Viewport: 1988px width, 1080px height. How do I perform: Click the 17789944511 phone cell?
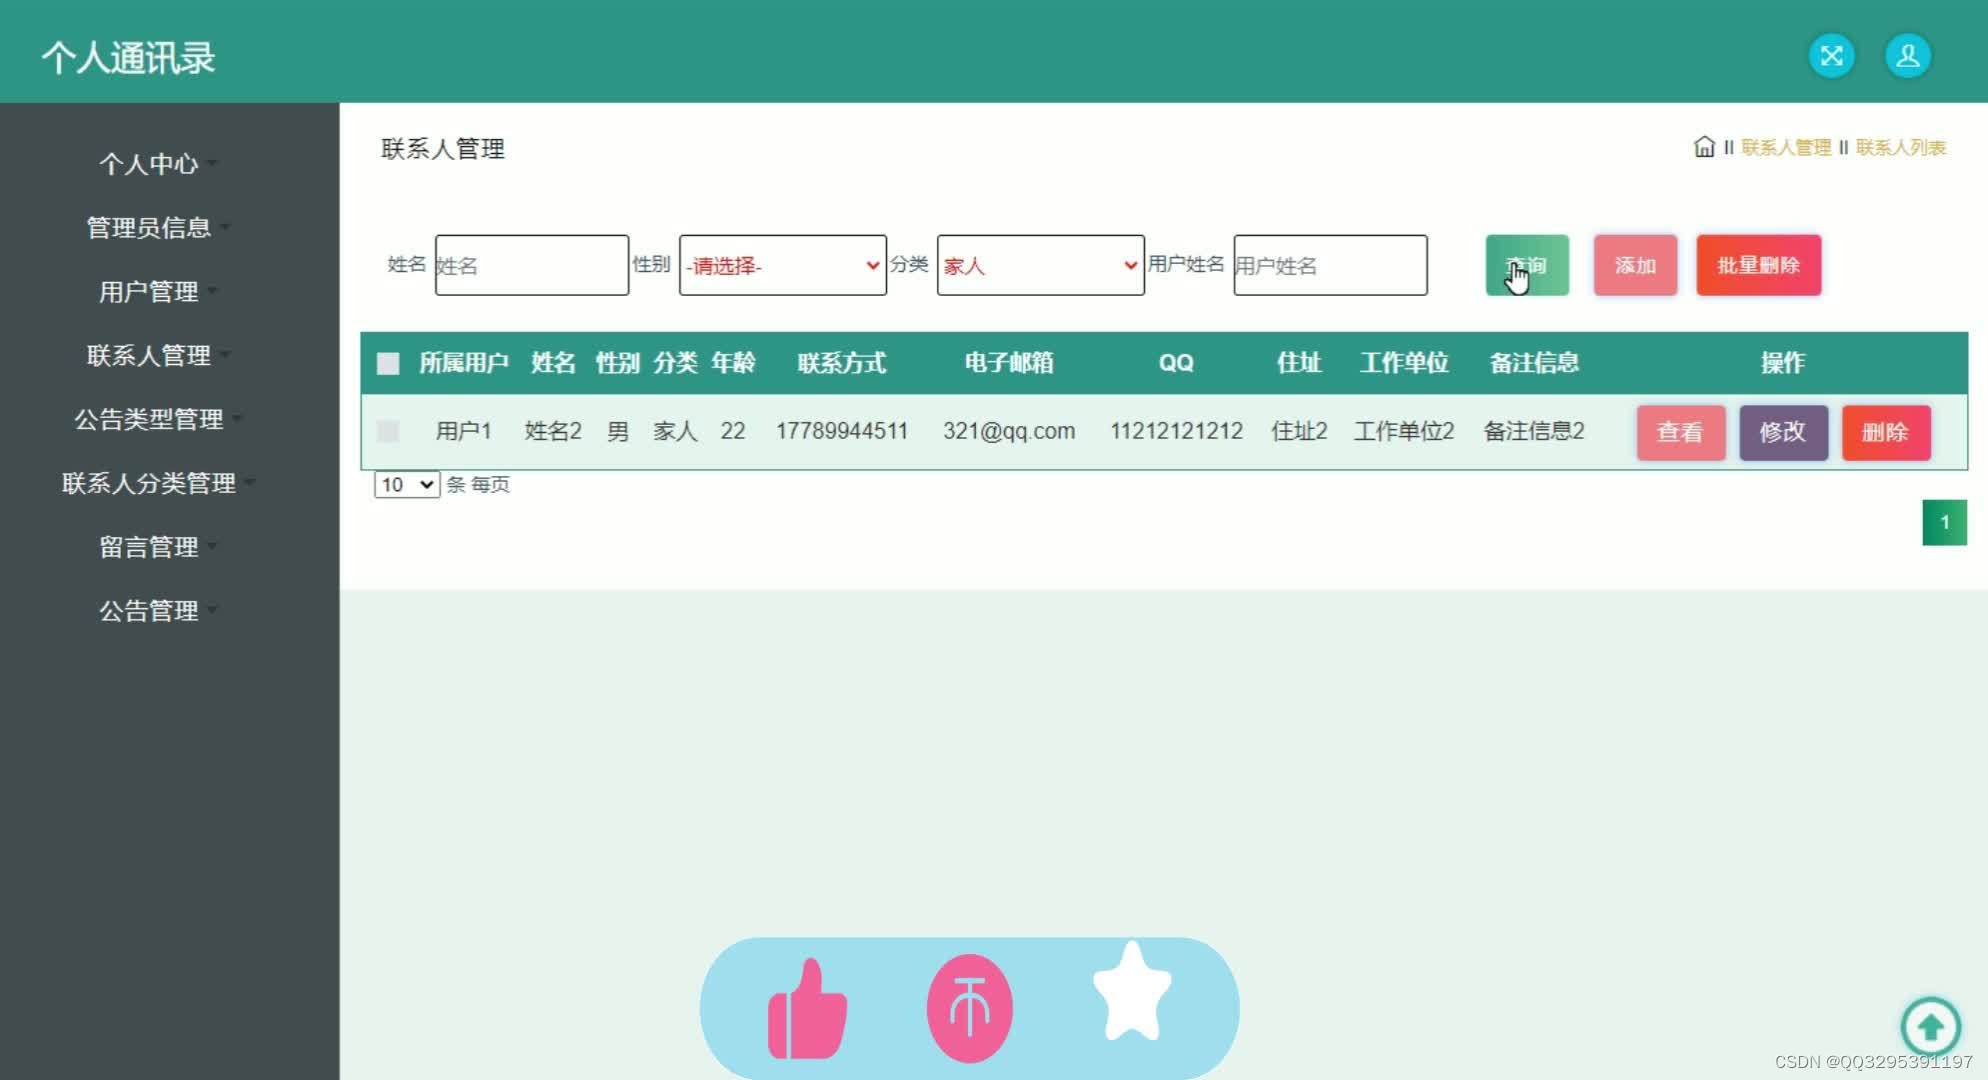[x=842, y=431]
